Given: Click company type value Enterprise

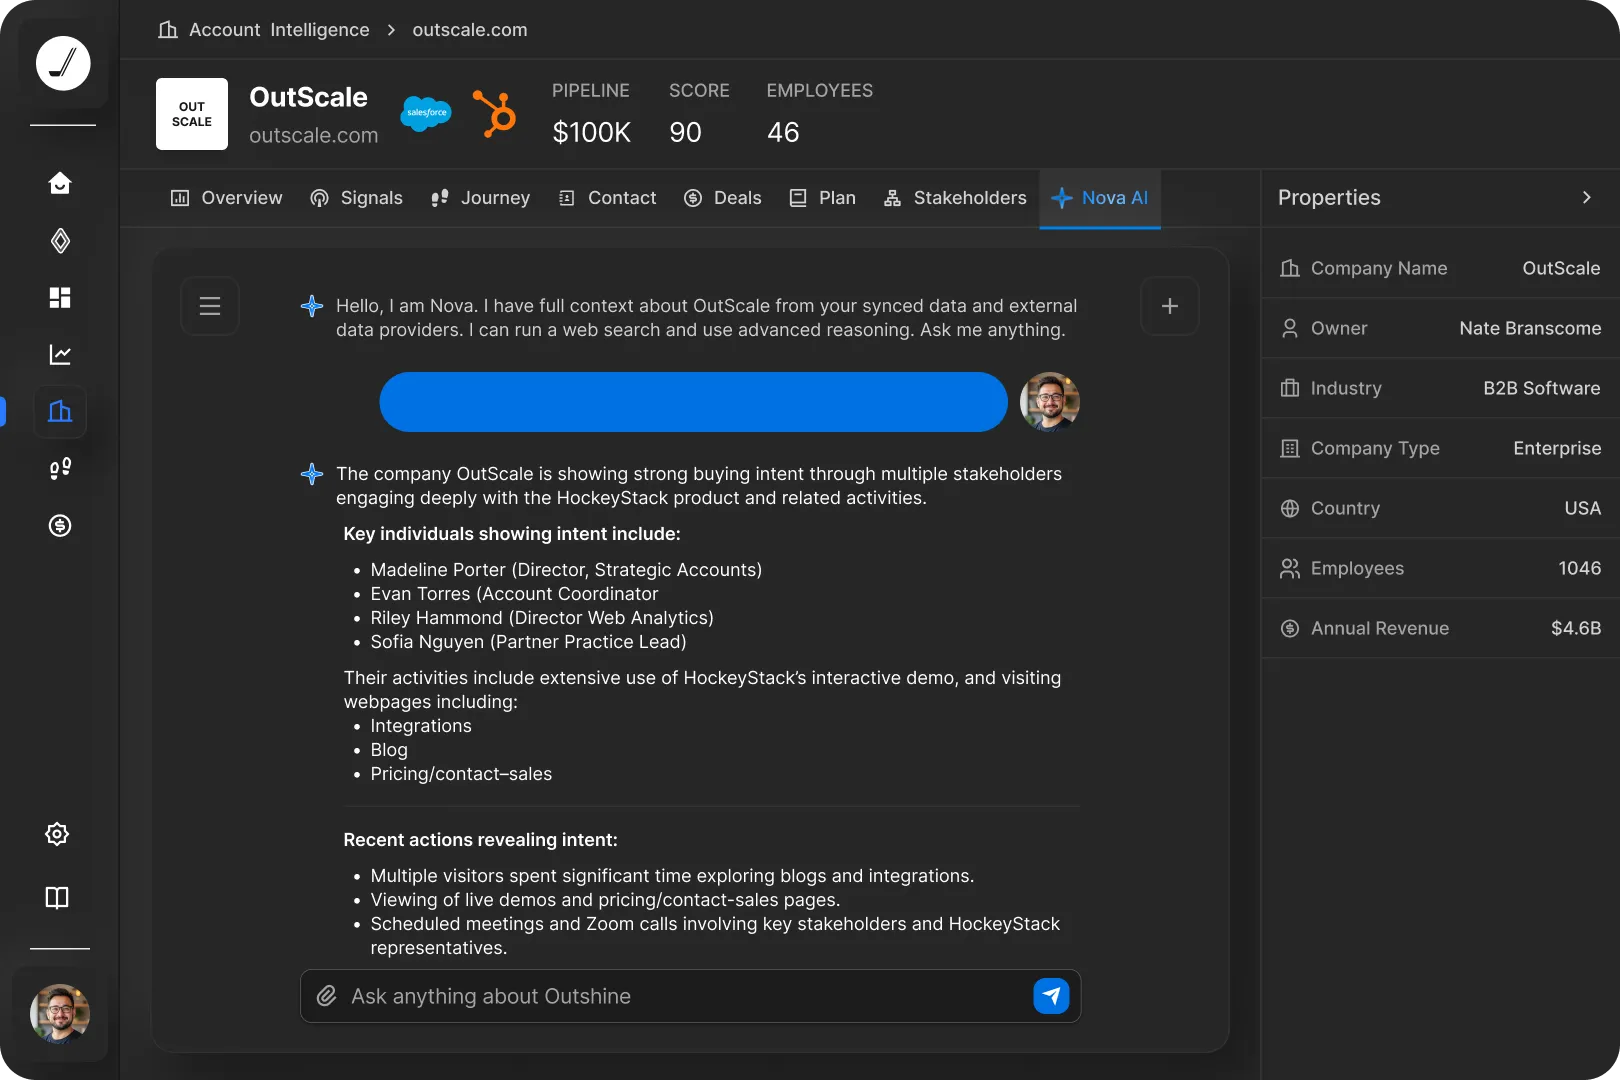Looking at the screenshot, I should [1557, 448].
